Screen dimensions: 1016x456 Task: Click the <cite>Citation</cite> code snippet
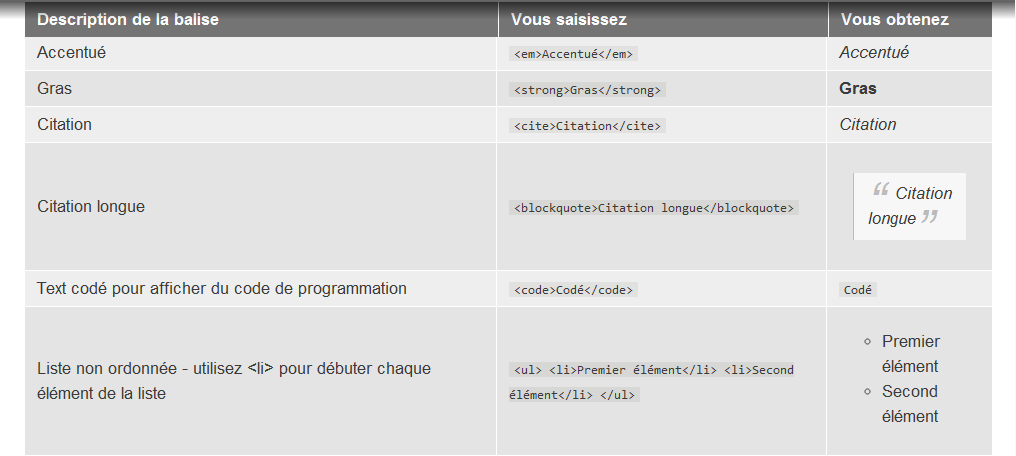[x=587, y=126]
